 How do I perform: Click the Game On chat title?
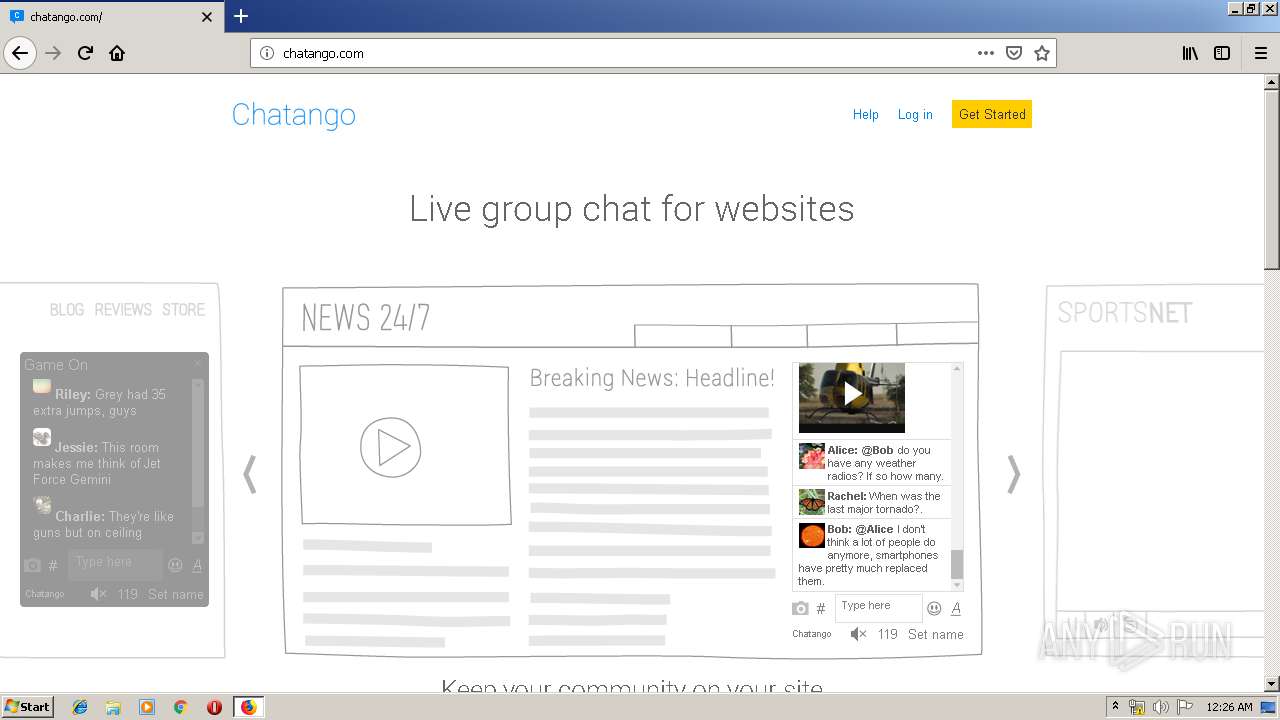[56, 365]
